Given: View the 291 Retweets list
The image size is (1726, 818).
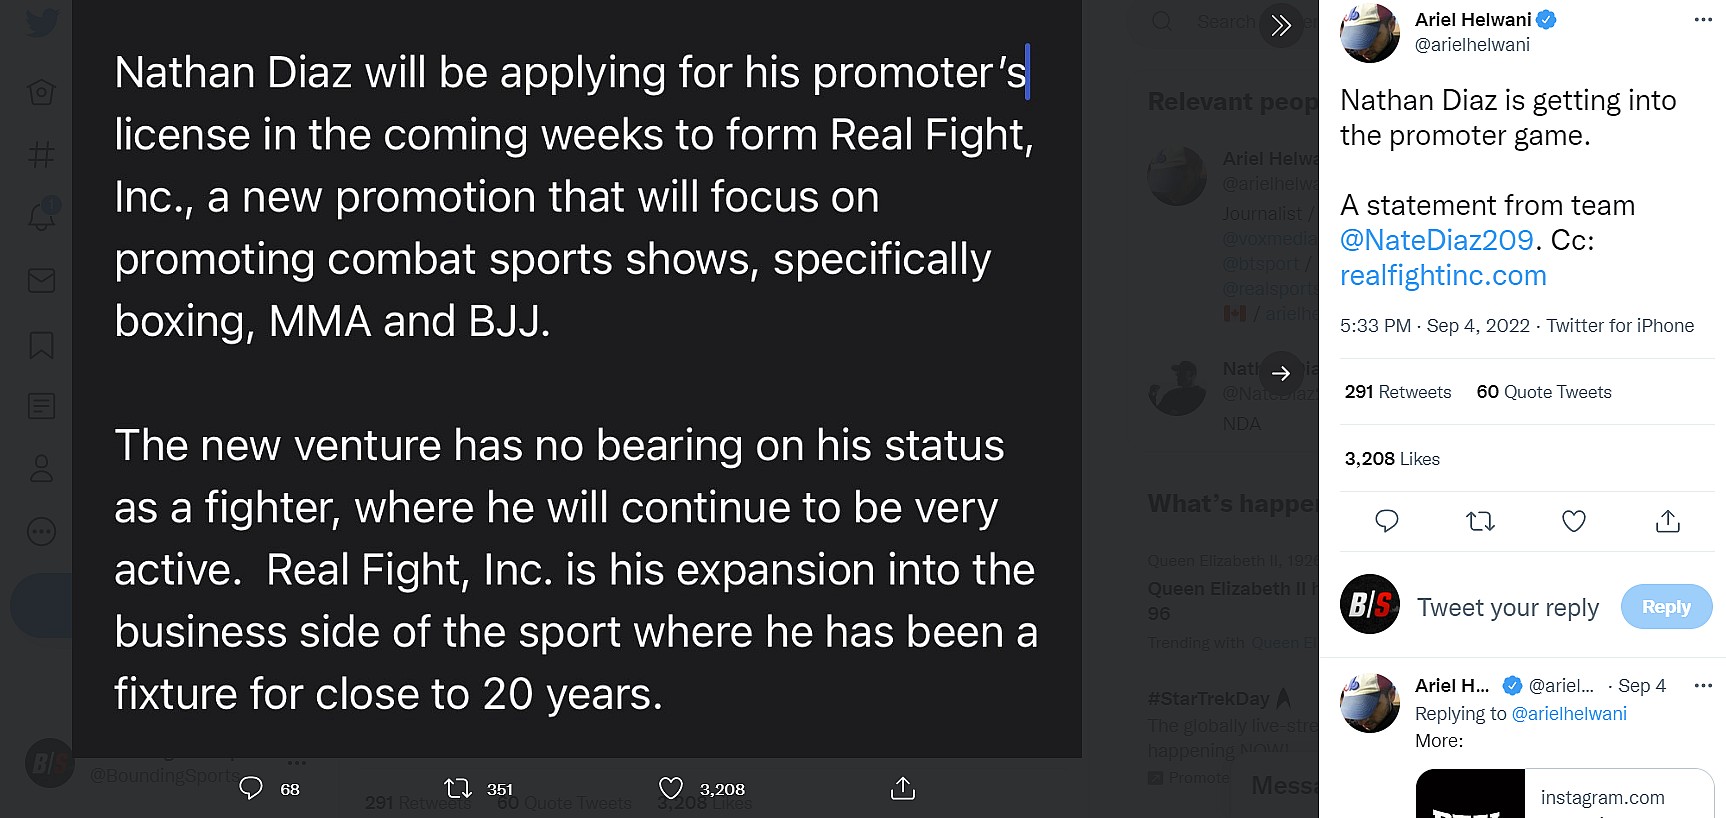Looking at the screenshot, I should (1397, 392).
